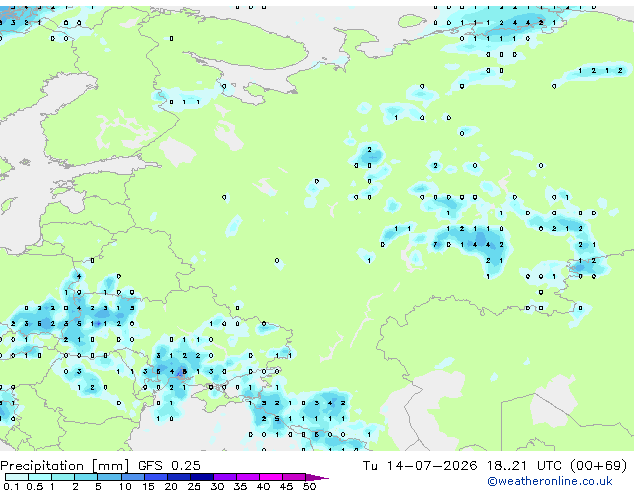
Task: Pick the legend swatch between 2 and 5
Action: point(86,477)
